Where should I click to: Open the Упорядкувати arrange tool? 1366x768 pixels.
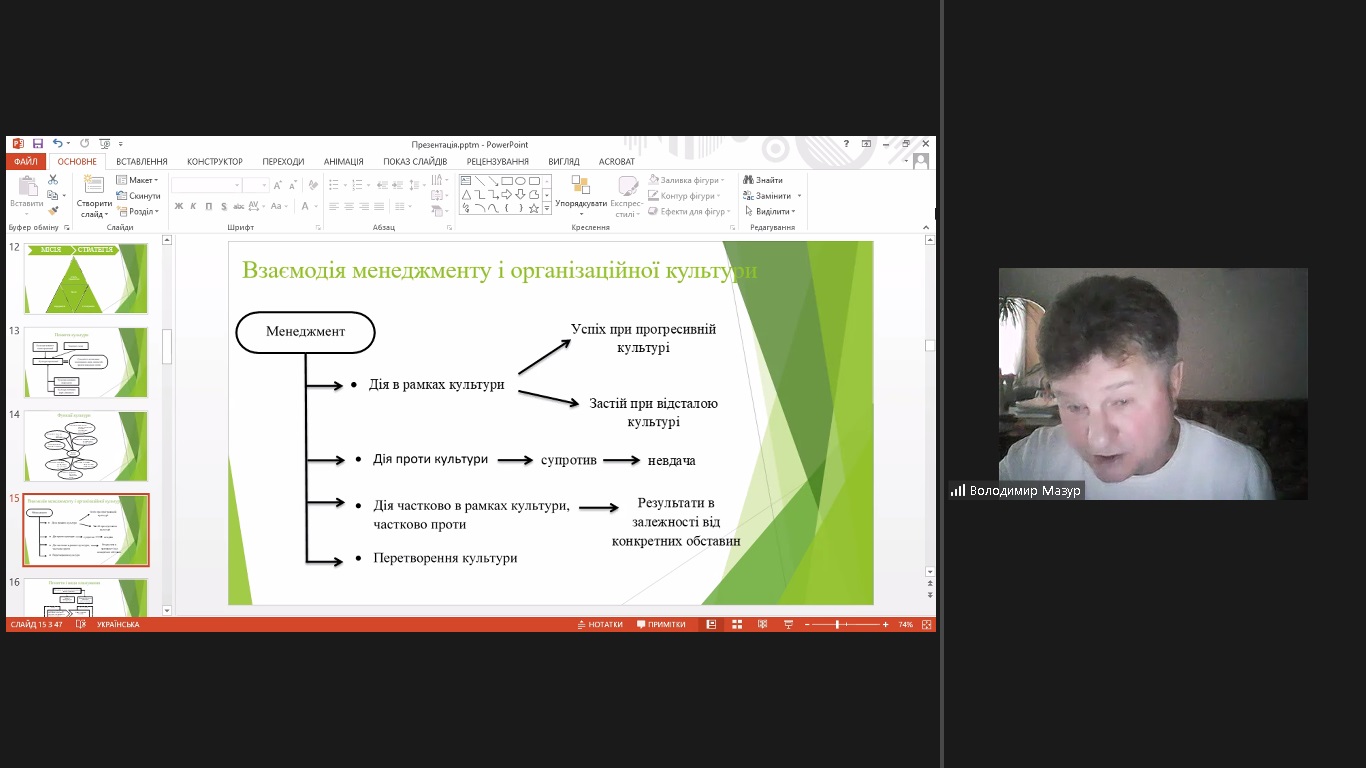pos(581,195)
